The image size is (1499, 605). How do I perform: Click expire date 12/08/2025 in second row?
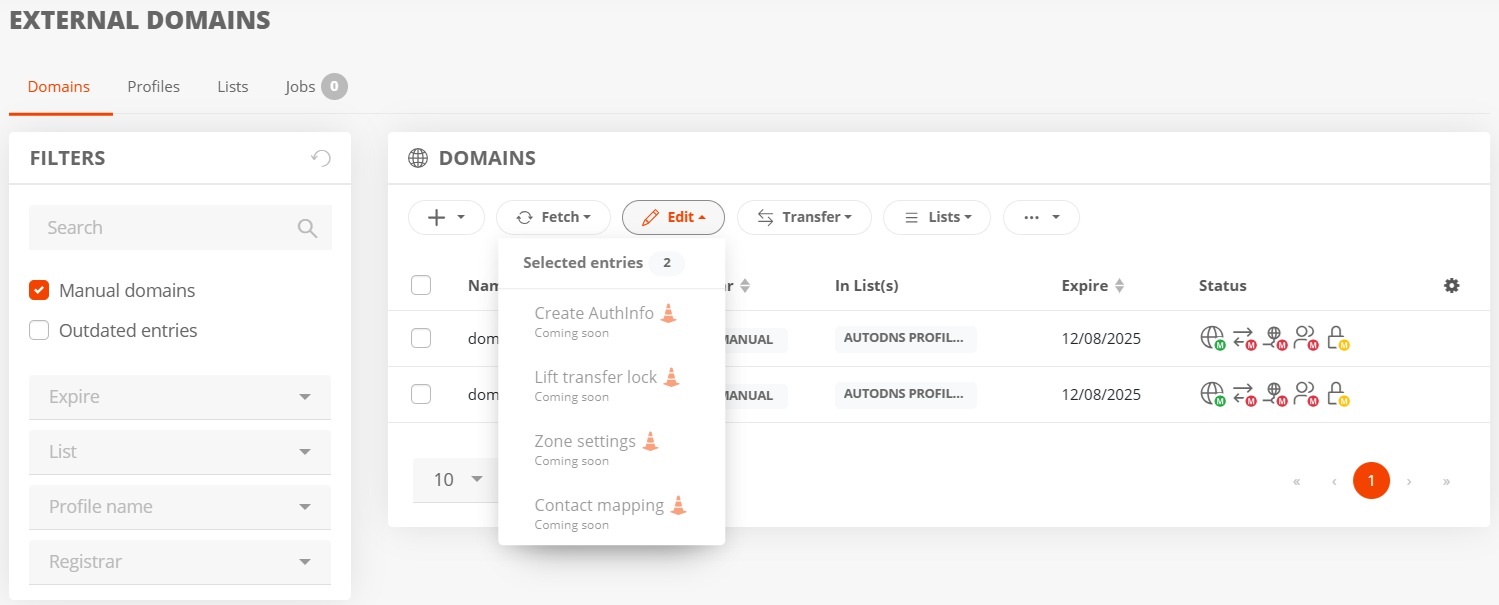pos(1101,395)
